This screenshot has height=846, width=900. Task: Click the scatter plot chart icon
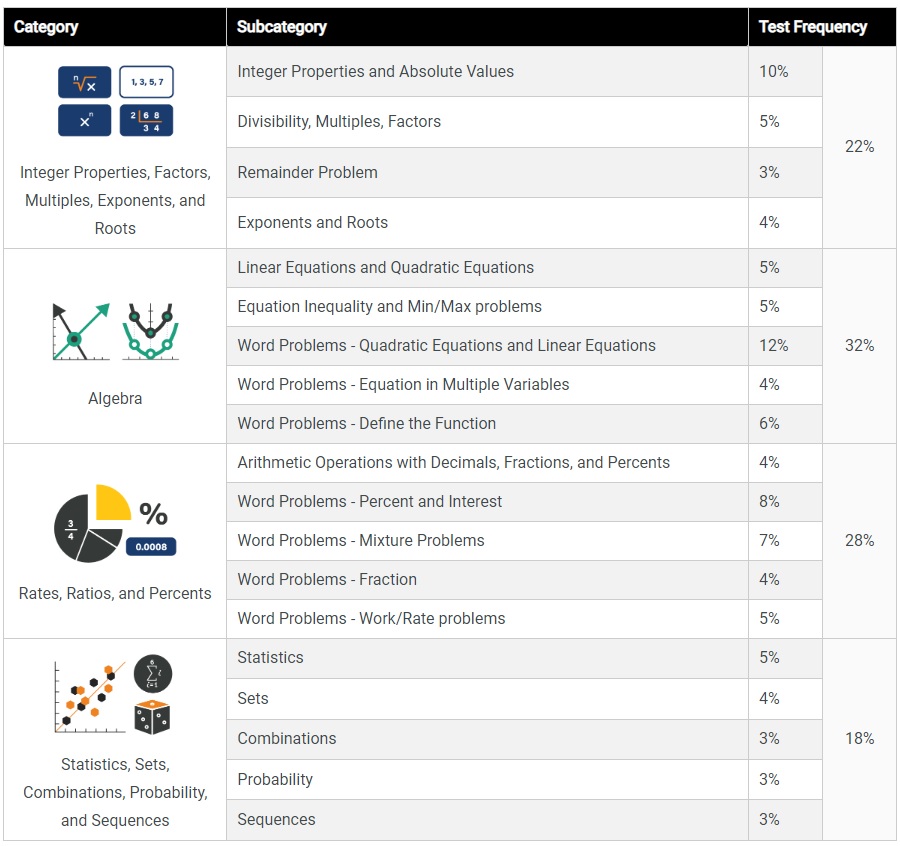click(90, 693)
